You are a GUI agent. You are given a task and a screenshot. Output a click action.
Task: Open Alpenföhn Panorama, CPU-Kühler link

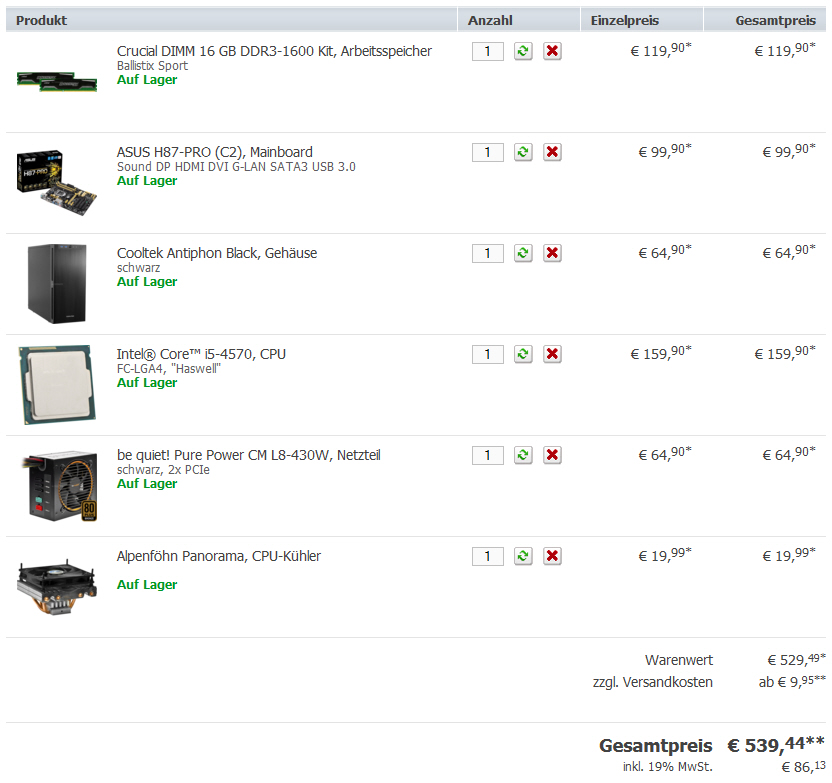pyautogui.click(x=219, y=556)
